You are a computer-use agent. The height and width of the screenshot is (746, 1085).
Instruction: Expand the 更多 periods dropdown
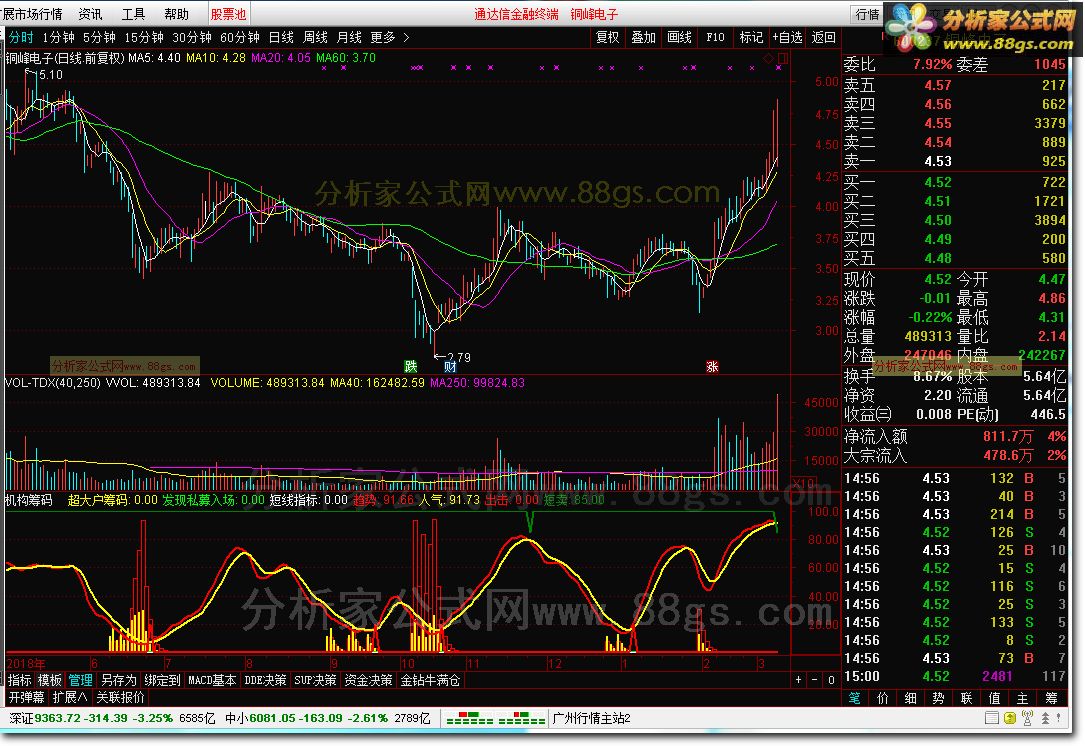(390, 37)
